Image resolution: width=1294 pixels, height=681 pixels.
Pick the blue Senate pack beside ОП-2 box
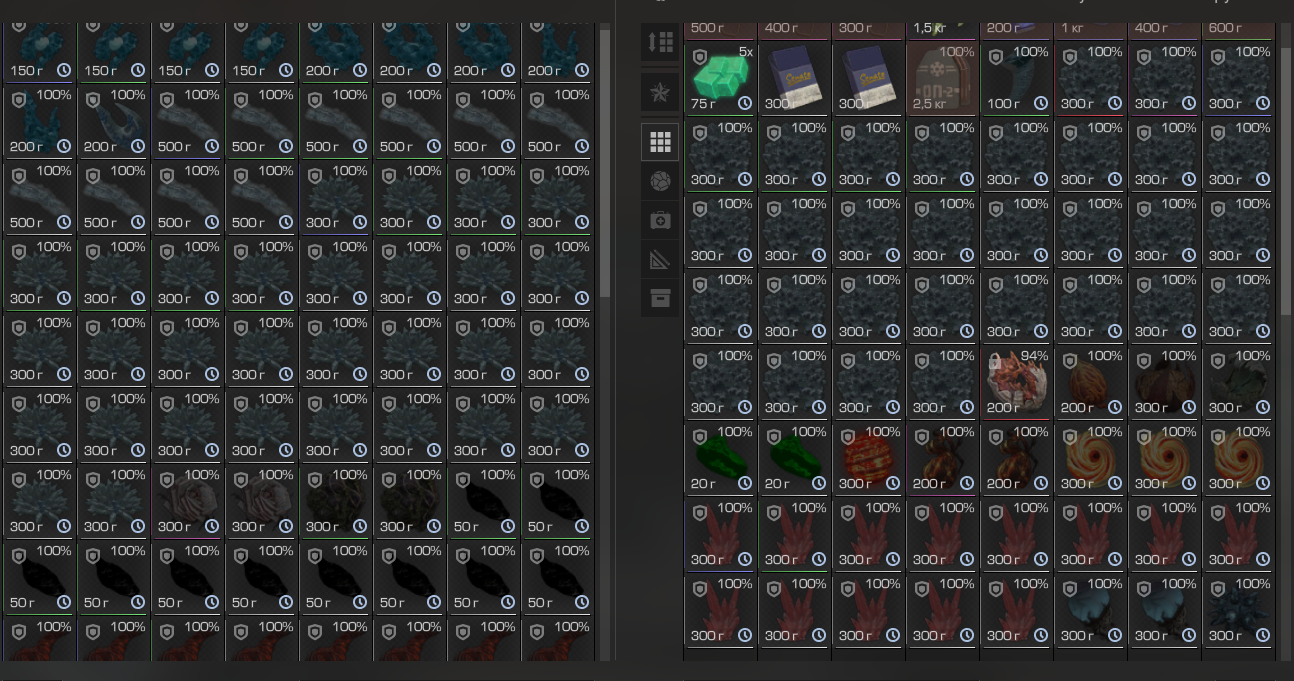coord(869,78)
